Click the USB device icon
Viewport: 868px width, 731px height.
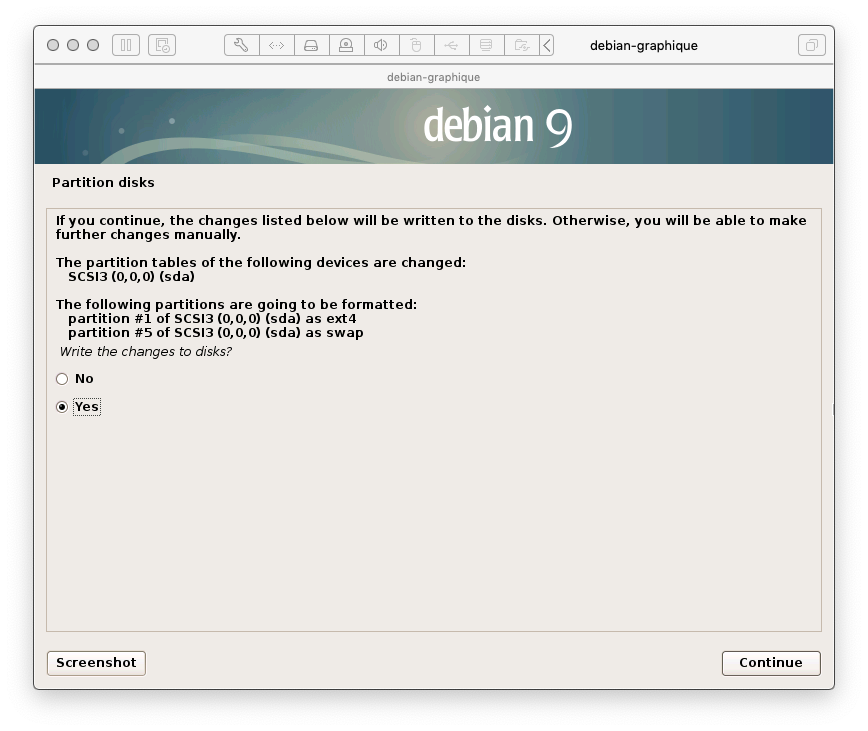[x=451, y=45]
